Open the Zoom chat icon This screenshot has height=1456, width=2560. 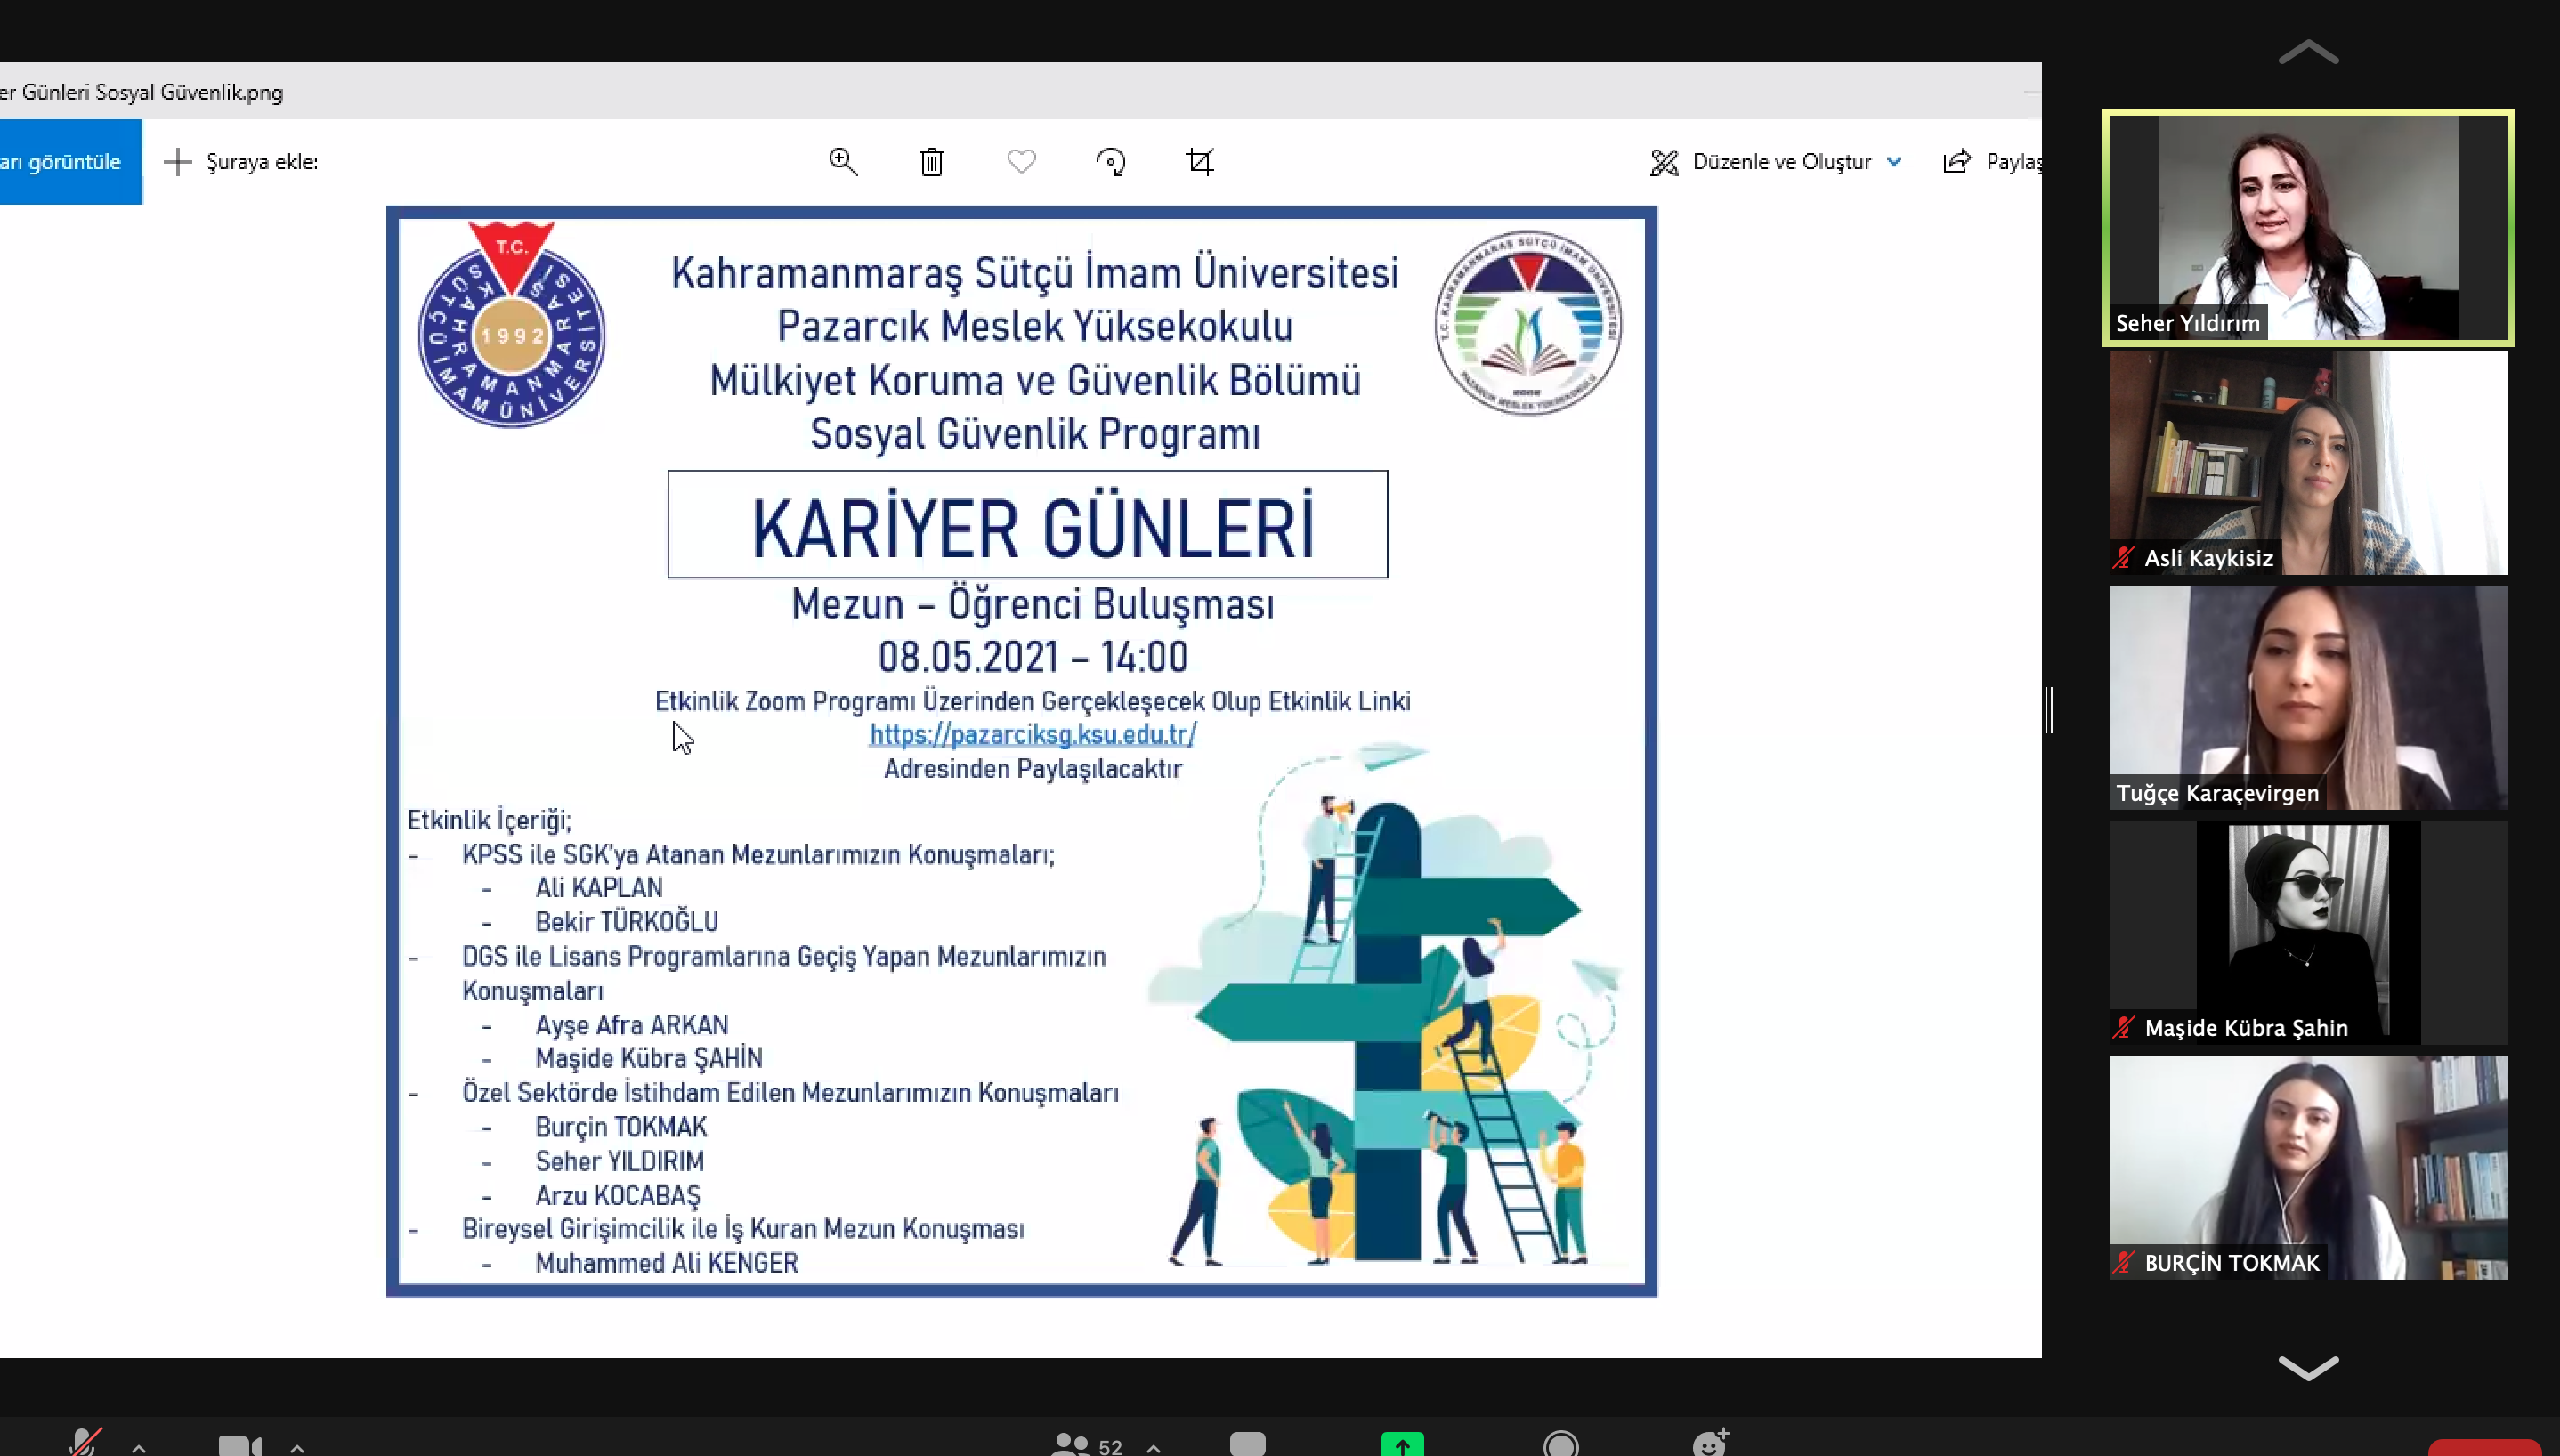pos(1247,1443)
